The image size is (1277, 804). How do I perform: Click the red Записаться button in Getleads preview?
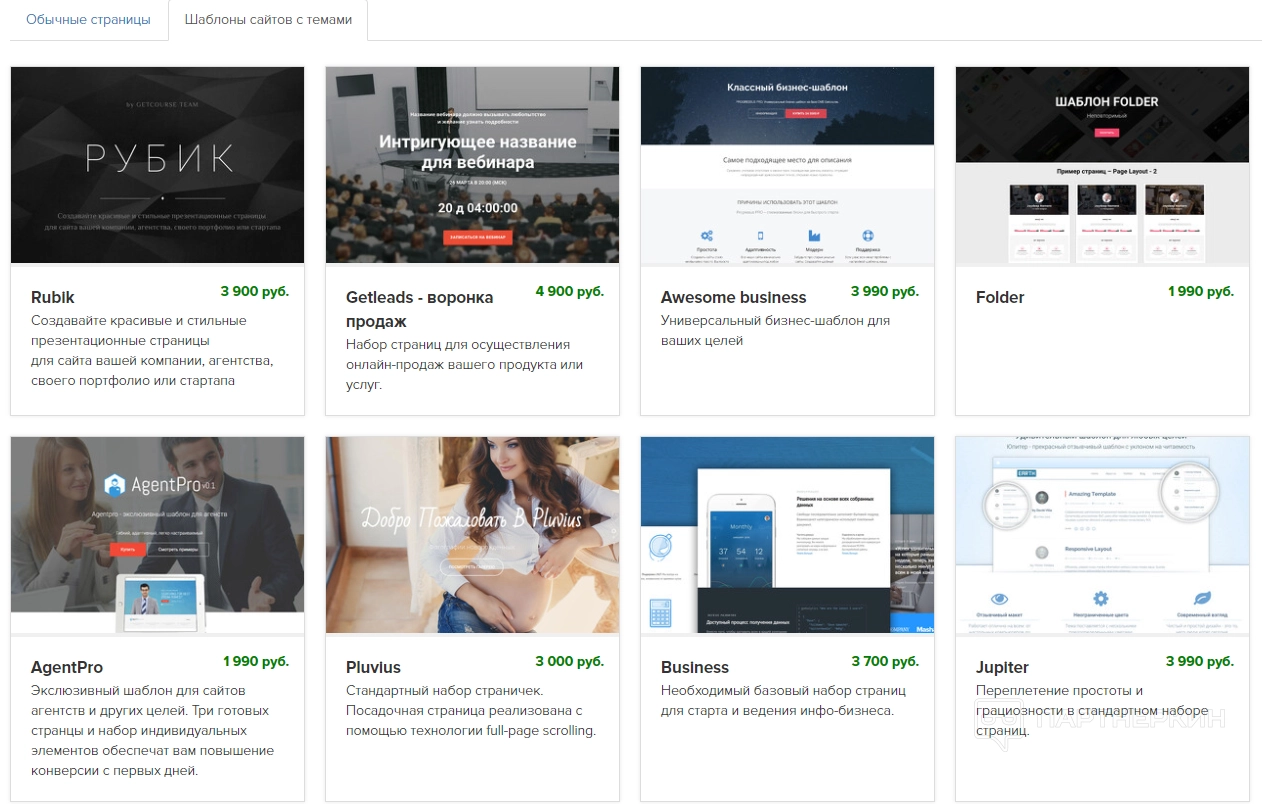tap(477, 237)
